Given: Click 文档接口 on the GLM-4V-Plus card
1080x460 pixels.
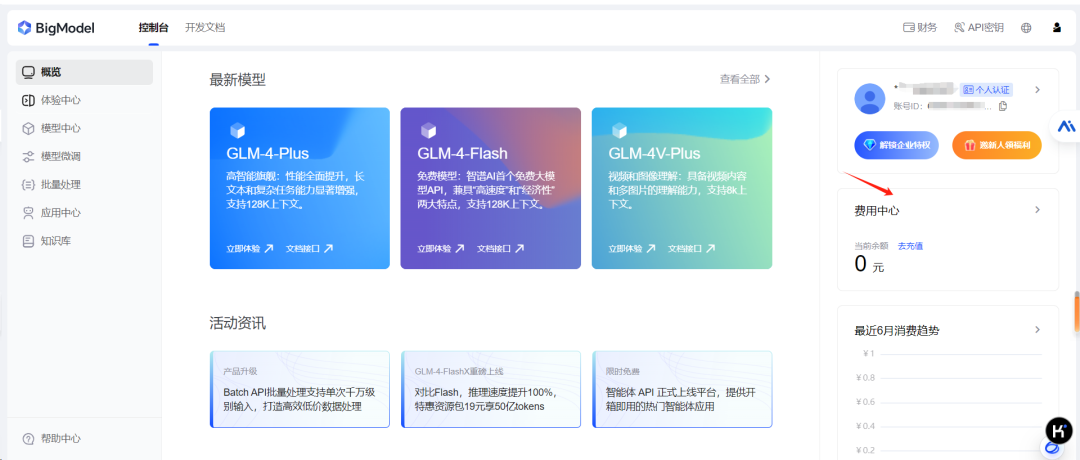Looking at the screenshot, I should click(692, 249).
